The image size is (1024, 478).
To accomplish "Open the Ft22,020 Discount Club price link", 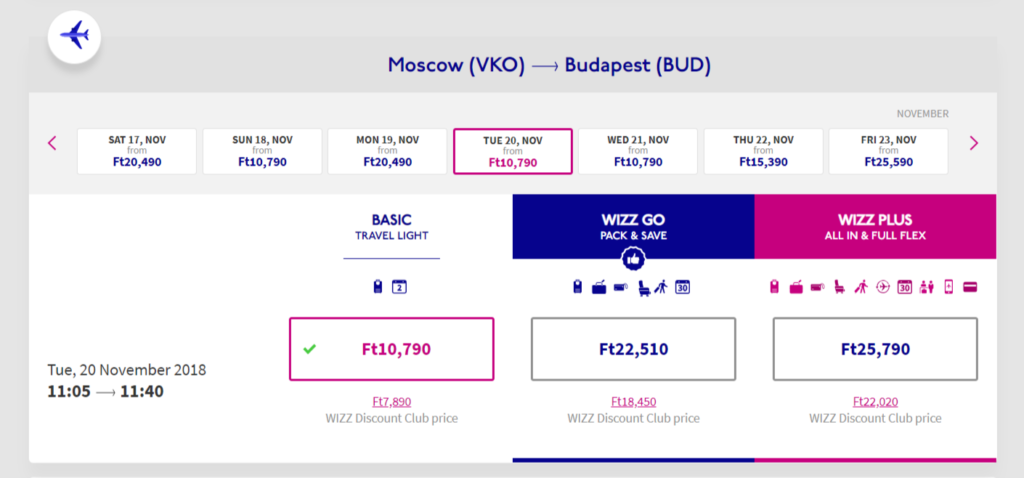I will (x=875, y=402).
